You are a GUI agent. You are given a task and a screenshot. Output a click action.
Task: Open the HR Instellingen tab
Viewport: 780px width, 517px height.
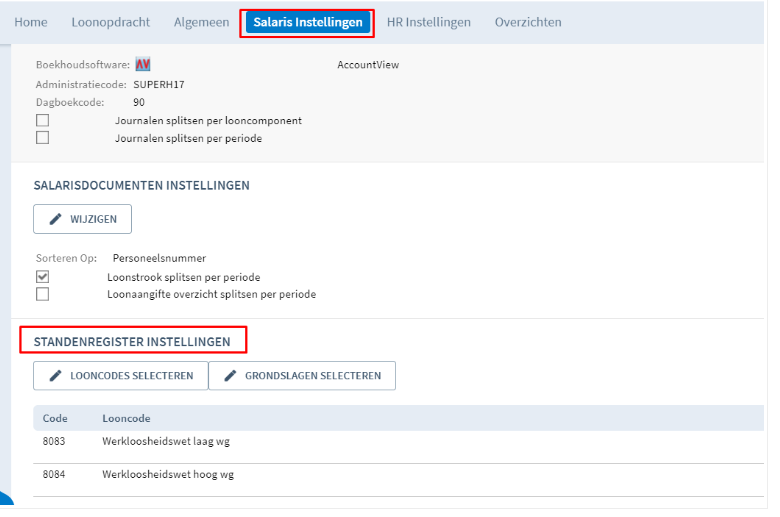(428, 22)
